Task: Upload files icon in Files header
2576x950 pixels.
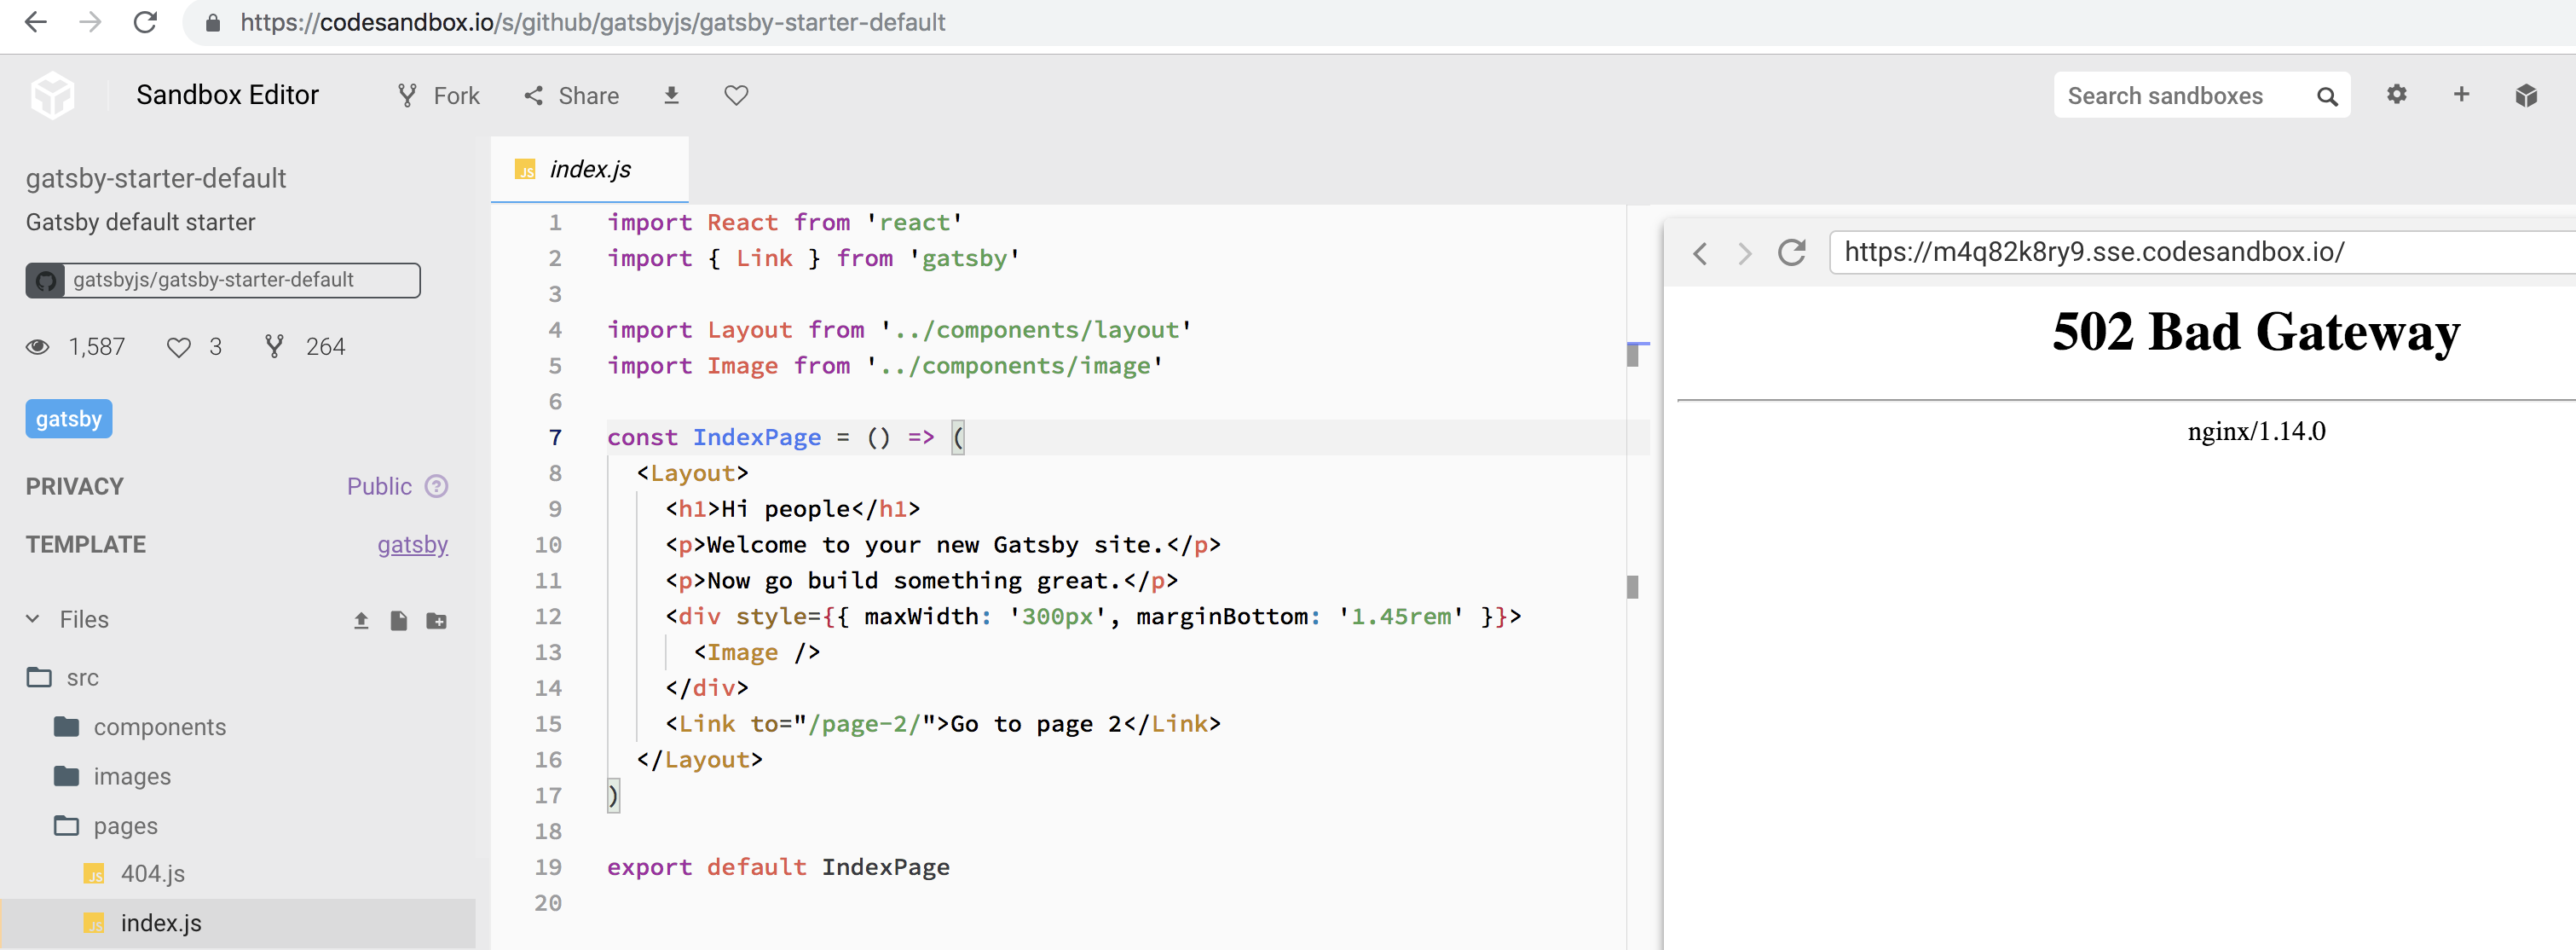Action: point(362,621)
